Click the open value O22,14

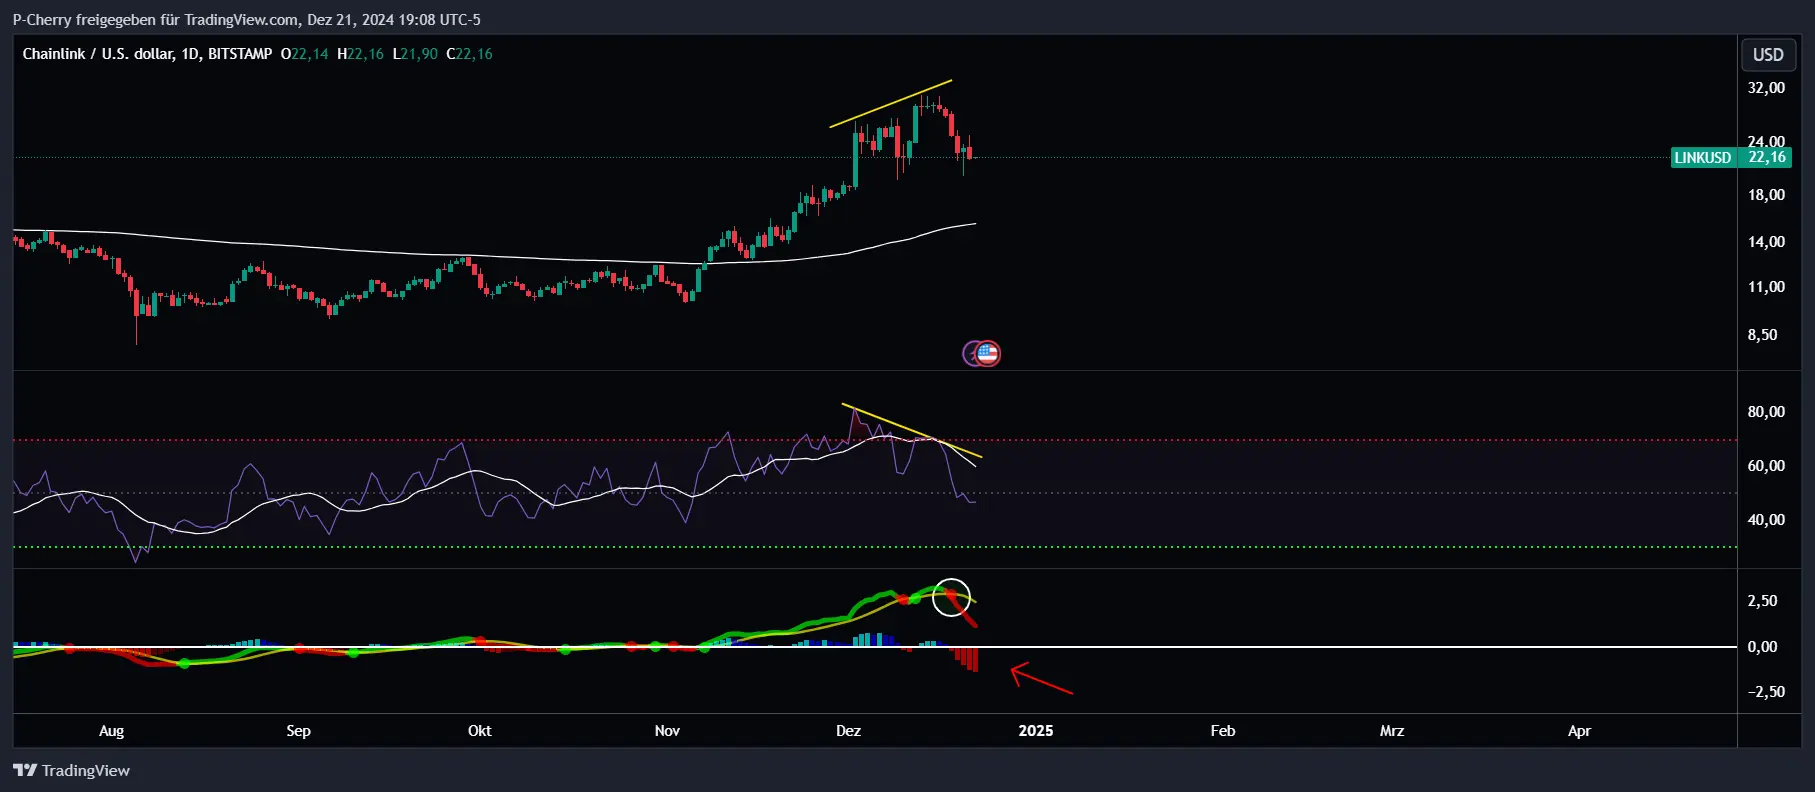(304, 54)
